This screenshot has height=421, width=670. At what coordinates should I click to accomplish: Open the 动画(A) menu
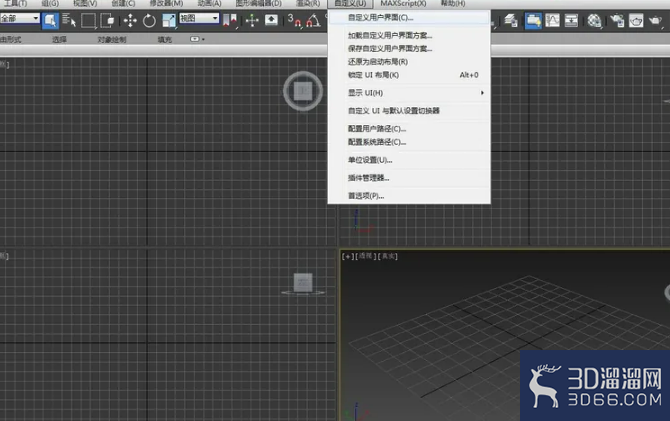point(209,3)
